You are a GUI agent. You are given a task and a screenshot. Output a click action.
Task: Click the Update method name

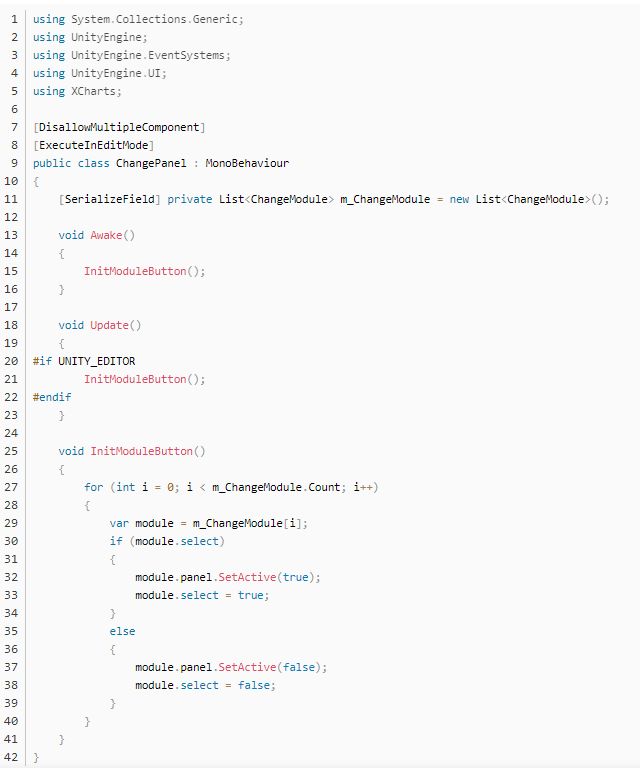tap(112, 325)
